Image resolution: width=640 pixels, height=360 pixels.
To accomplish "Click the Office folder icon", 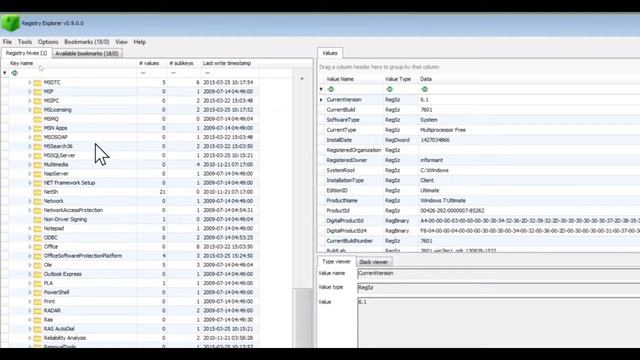I will click(38, 247).
